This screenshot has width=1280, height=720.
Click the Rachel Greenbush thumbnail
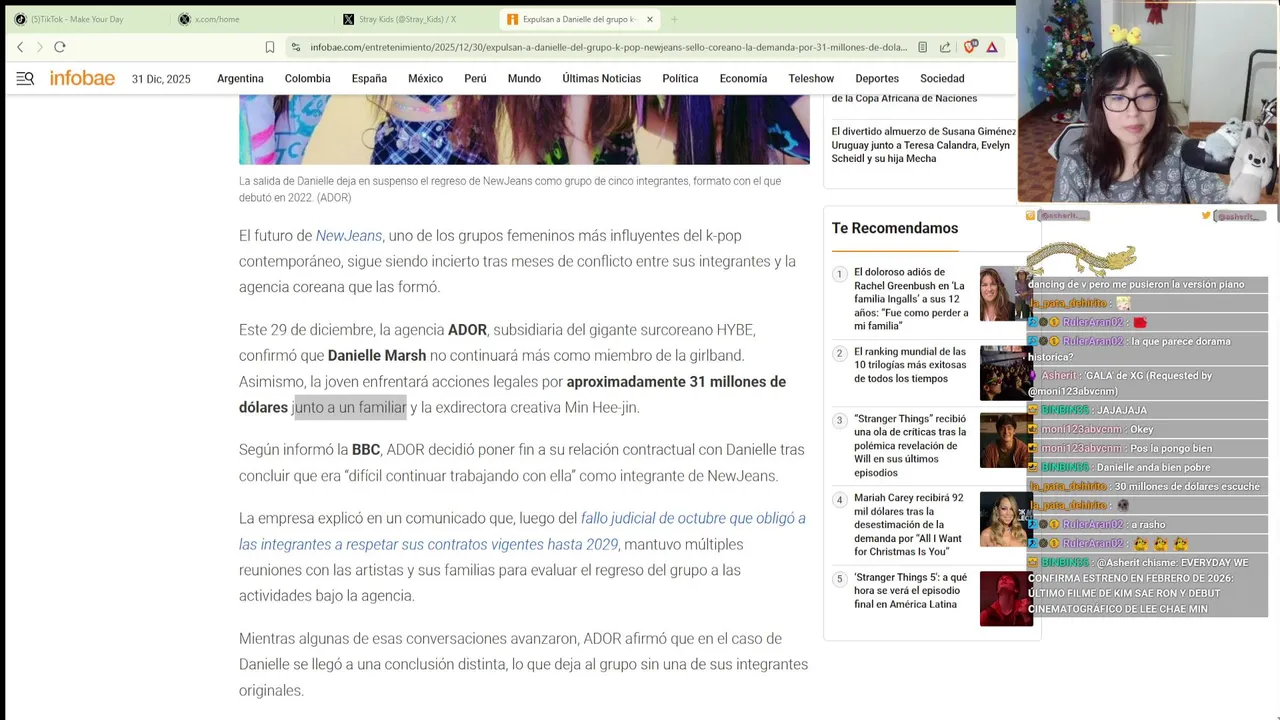pos(1004,293)
